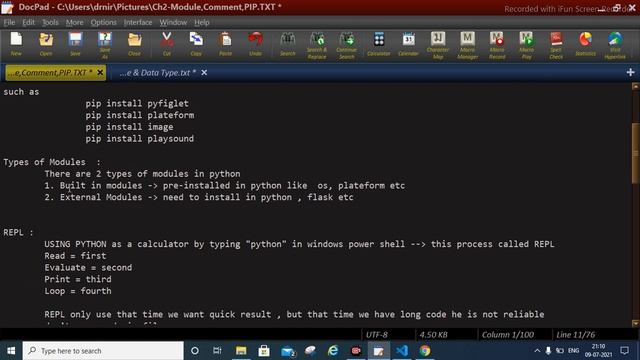Open Visual Studio Code from the taskbar
Screen dimensions: 640x360
(402, 351)
